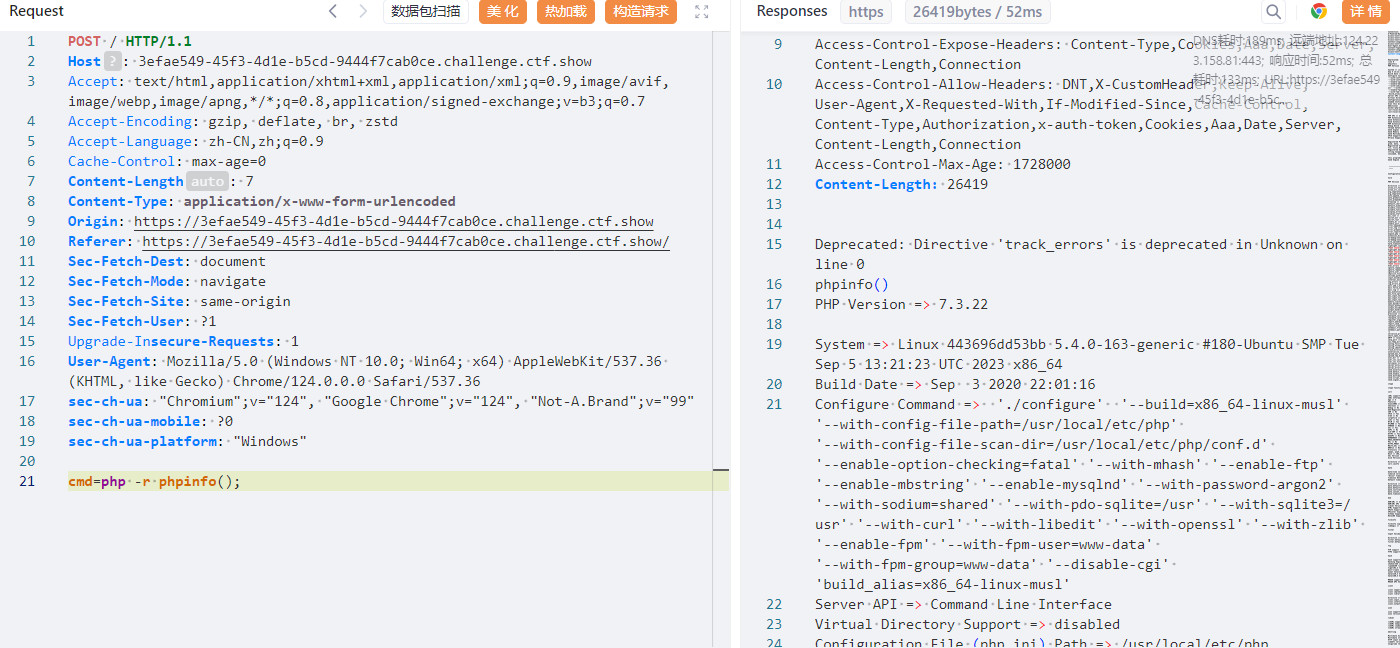Open the Origin URL link on line 9
Image resolution: width=1400 pixels, height=648 pixels.
click(x=394, y=221)
